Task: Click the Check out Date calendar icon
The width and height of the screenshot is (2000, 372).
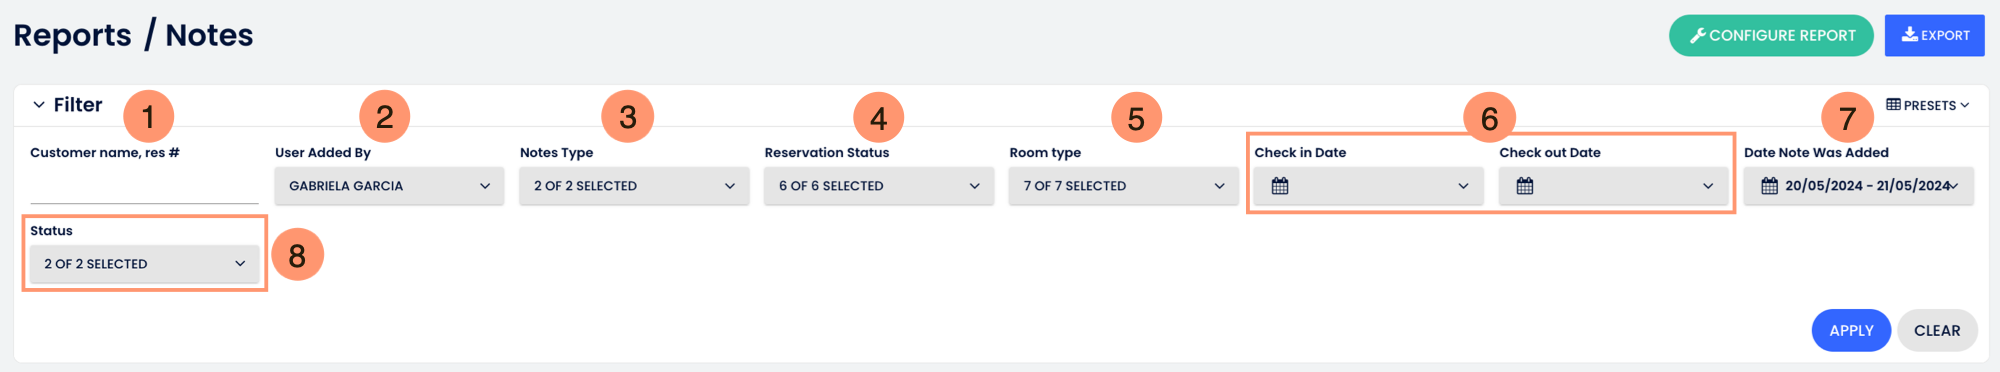Action: (1525, 186)
